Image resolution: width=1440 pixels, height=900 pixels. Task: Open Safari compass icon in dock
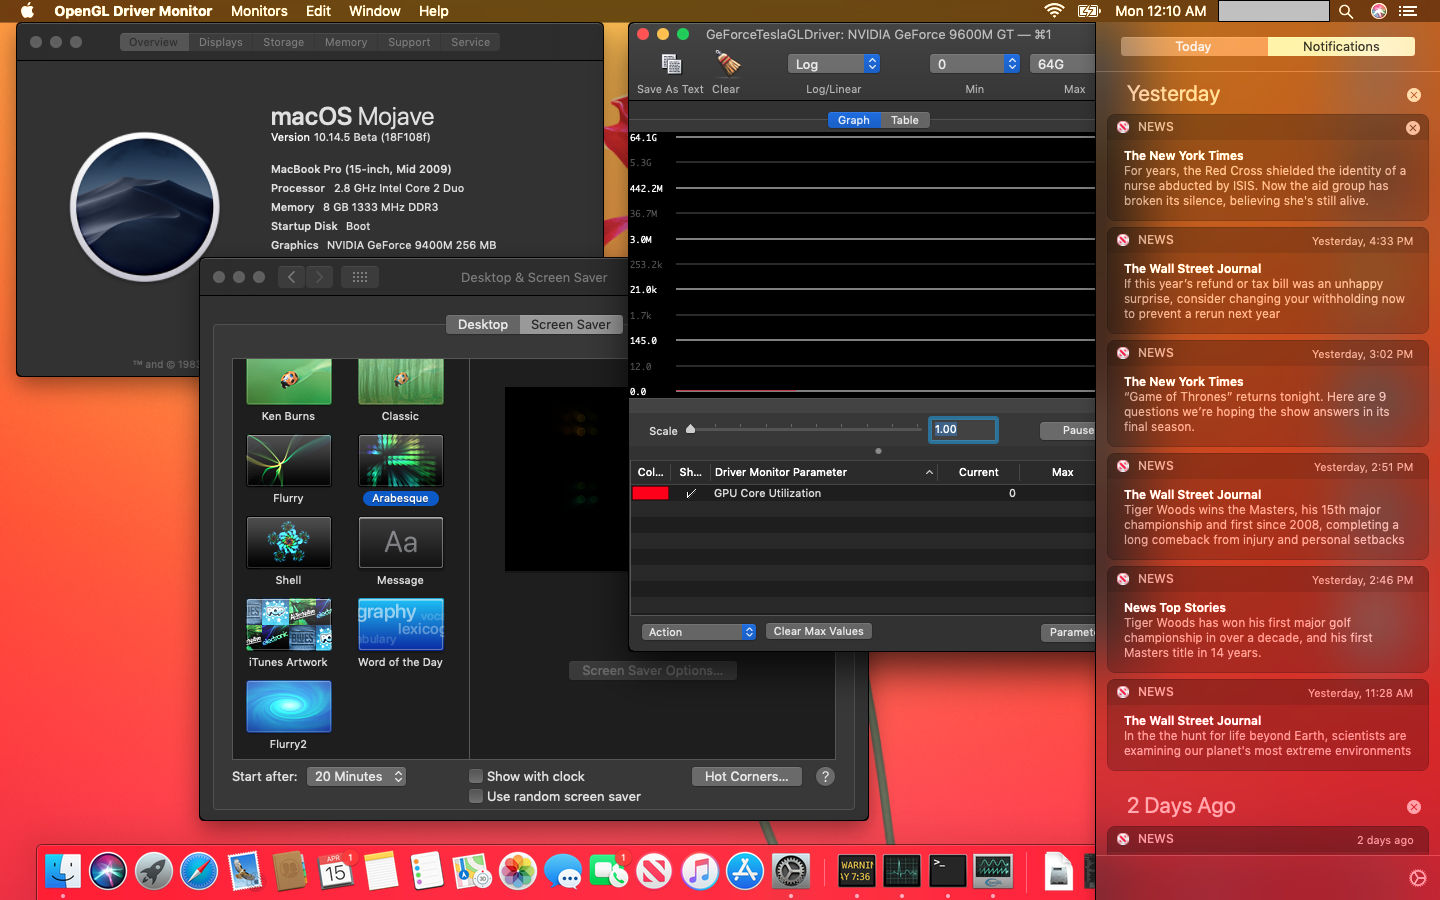coord(199,871)
